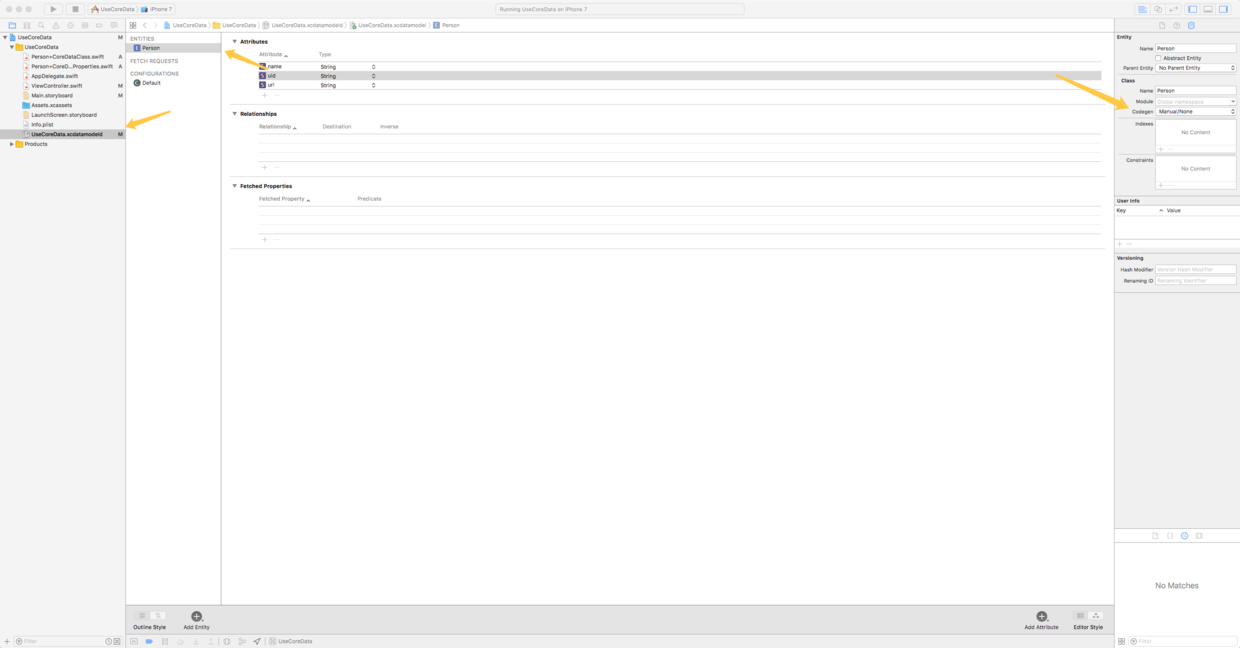Open Type dropdown for name attribute

pos(348,66)
